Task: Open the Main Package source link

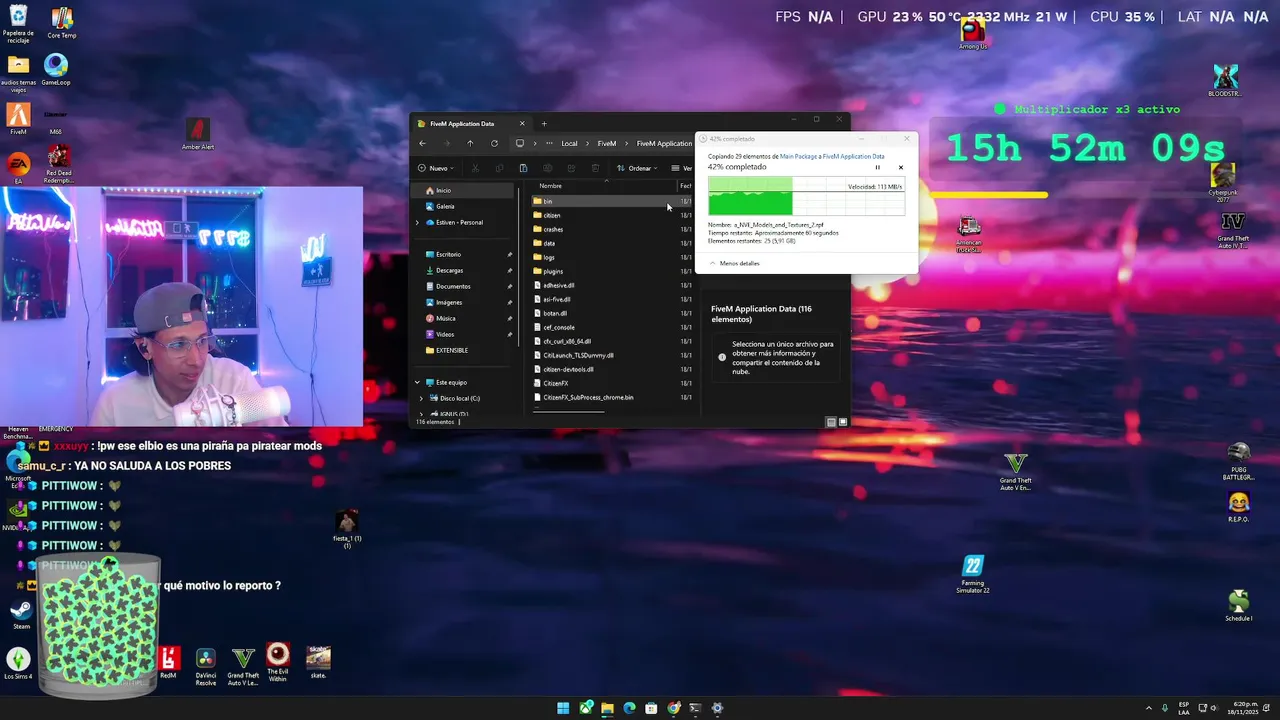Action: (x=798, y=156)
